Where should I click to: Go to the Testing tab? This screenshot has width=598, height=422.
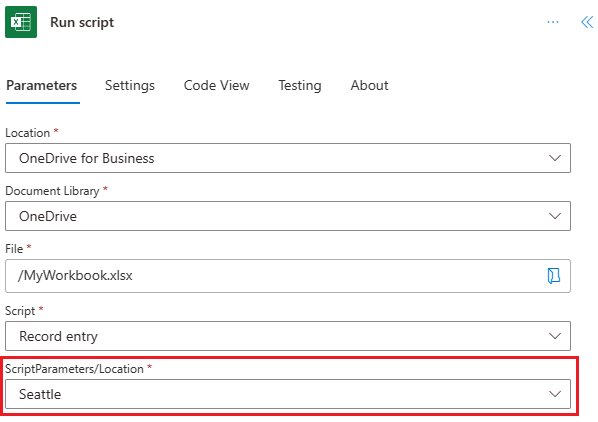pos(300,85)
